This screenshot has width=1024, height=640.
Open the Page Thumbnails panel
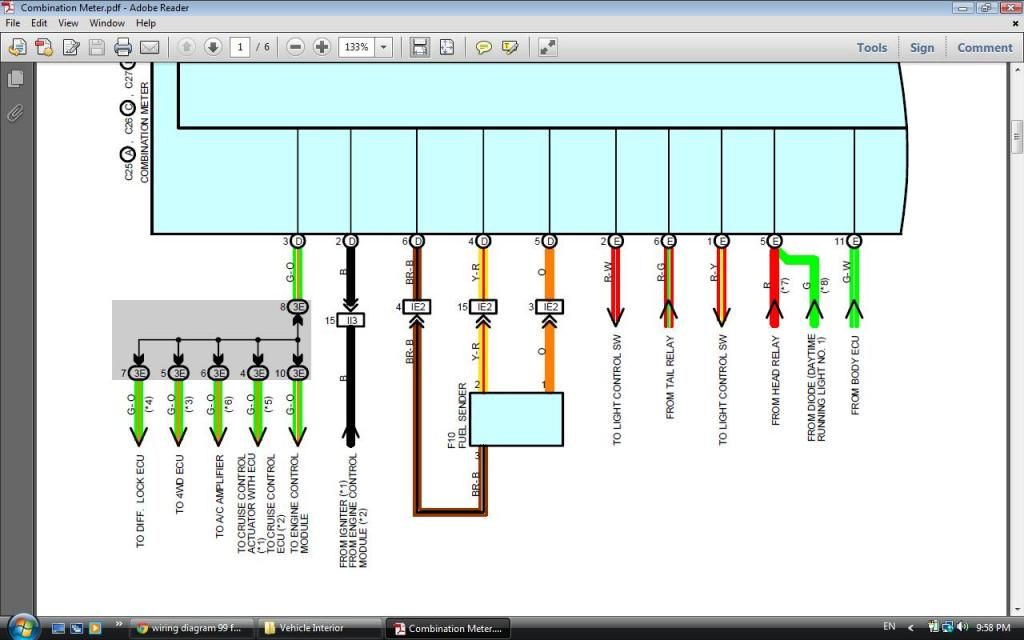(x=15, y=78)
